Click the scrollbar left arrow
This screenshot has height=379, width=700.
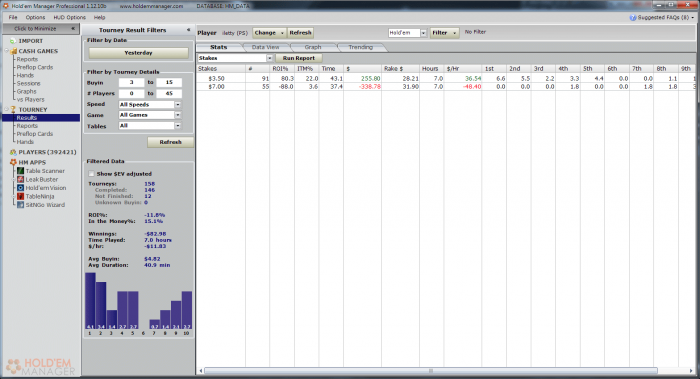[201, 371]
